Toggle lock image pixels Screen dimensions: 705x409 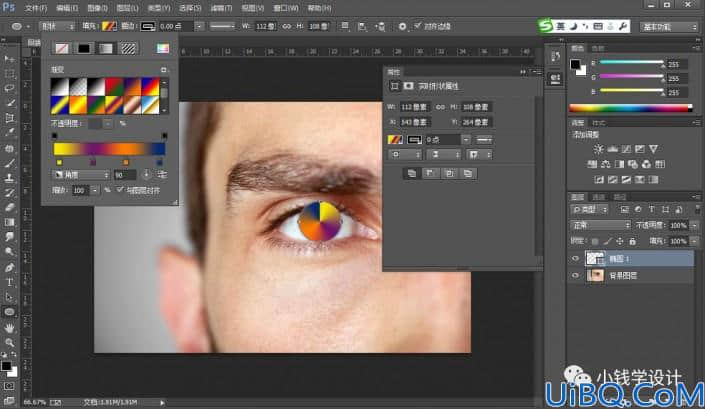tap(607, 241)
